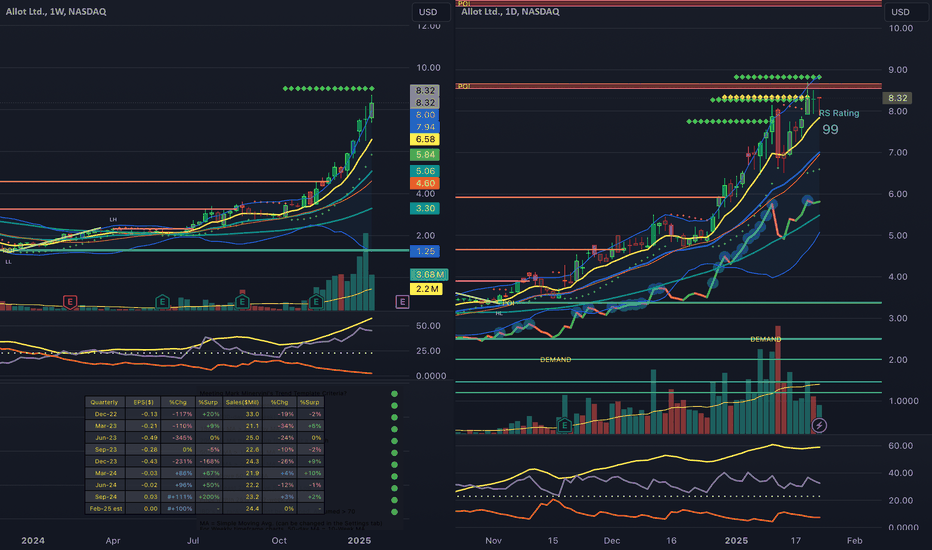Click the 60.00 indicator axis label
The width and height of the screenshot is (932, 550).
click(900, 446)
